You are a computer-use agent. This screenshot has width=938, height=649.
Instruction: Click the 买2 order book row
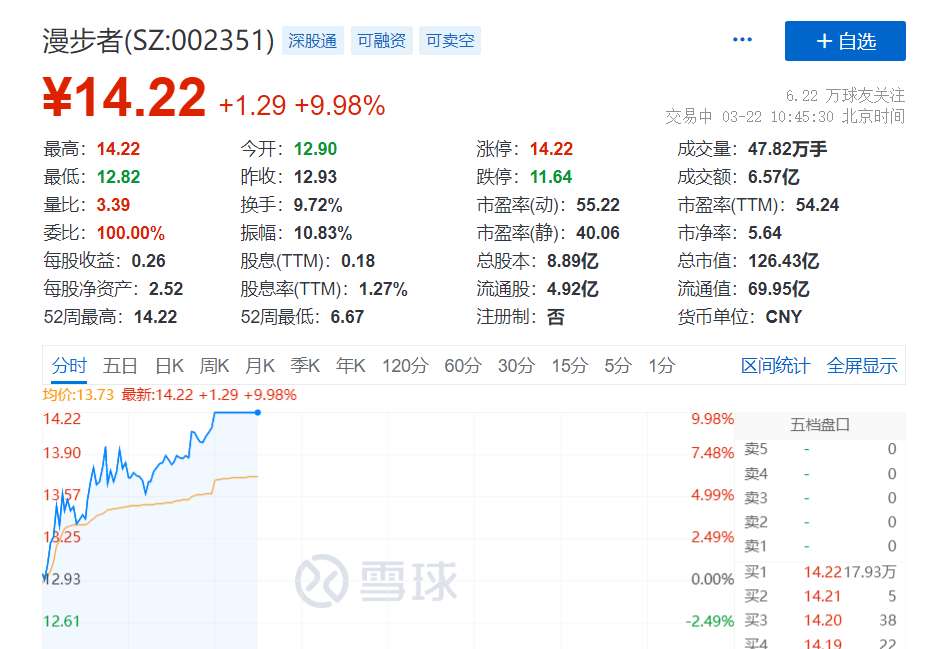point(820,596)
